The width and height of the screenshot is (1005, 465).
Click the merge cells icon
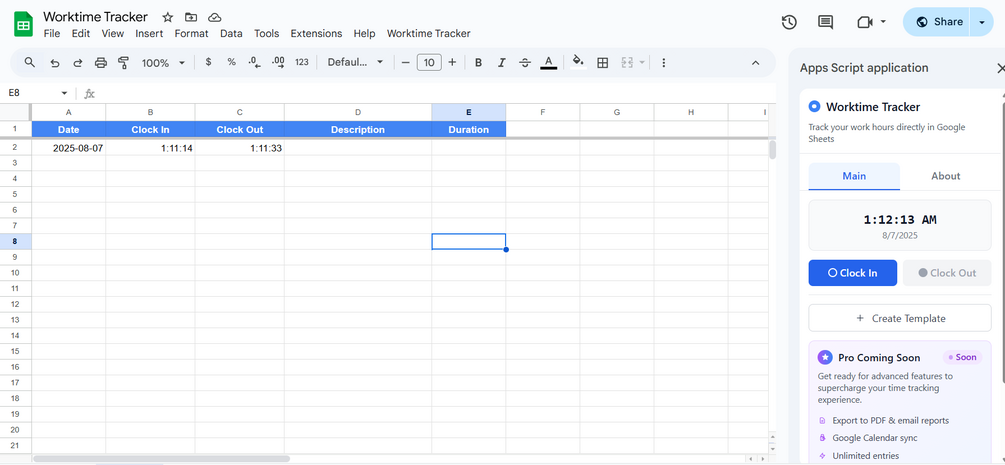click(x=627, y=62)
